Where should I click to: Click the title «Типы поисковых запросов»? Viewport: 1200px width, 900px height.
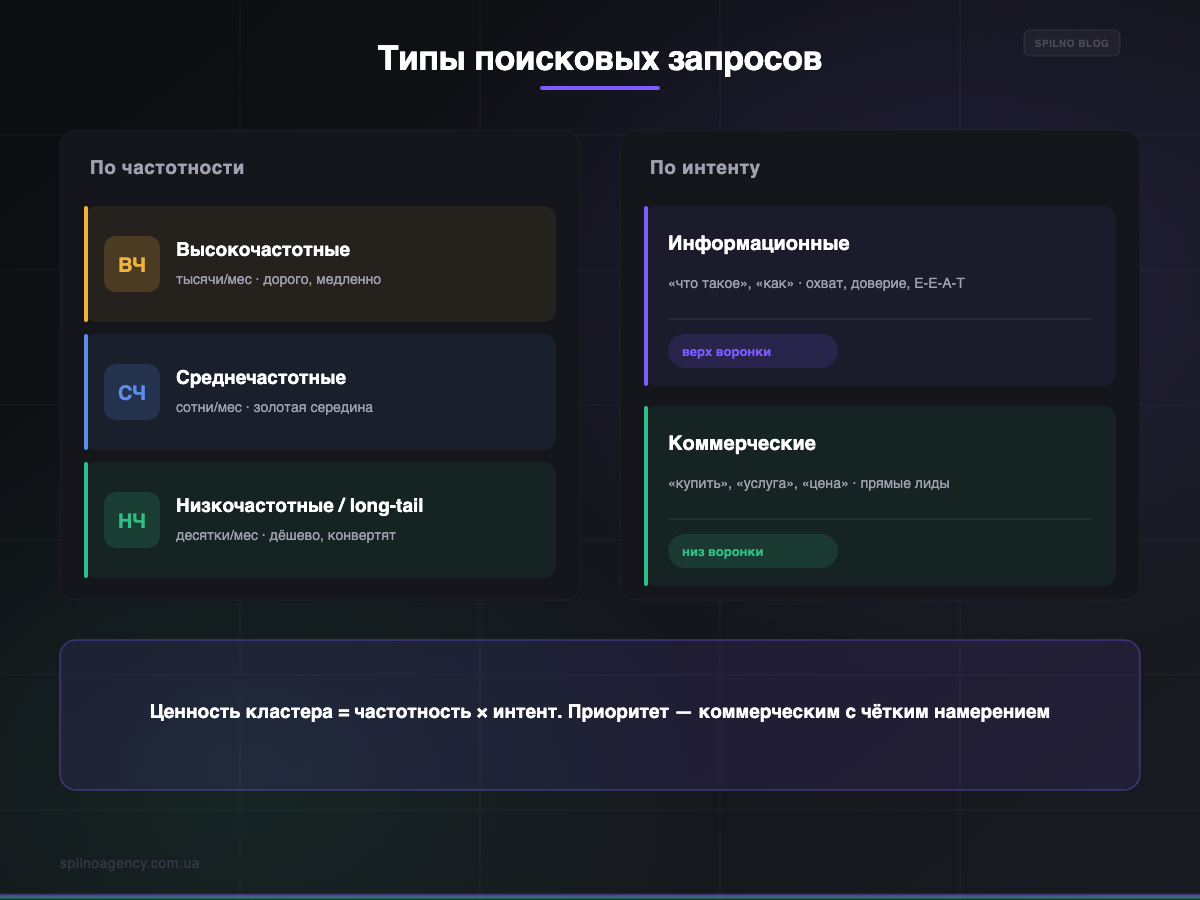point(600,59)
